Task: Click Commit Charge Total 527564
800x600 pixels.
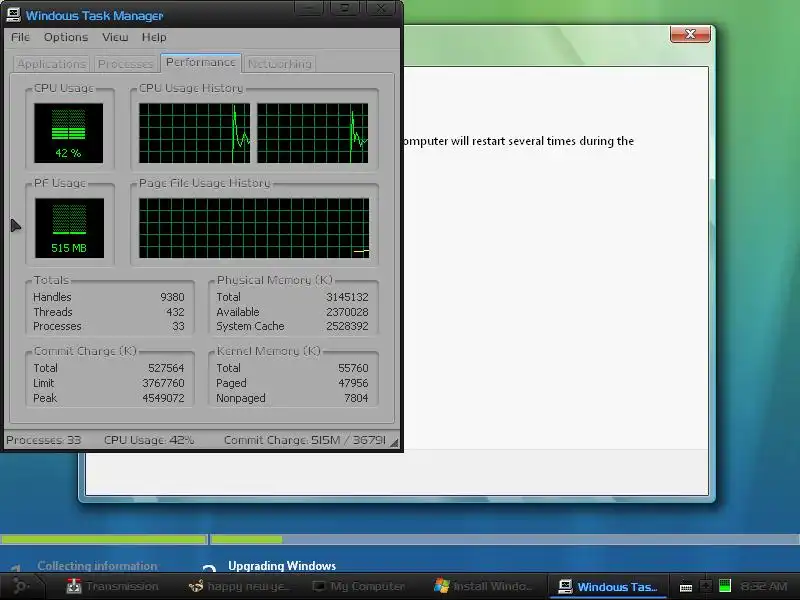Action: (166, 368)
